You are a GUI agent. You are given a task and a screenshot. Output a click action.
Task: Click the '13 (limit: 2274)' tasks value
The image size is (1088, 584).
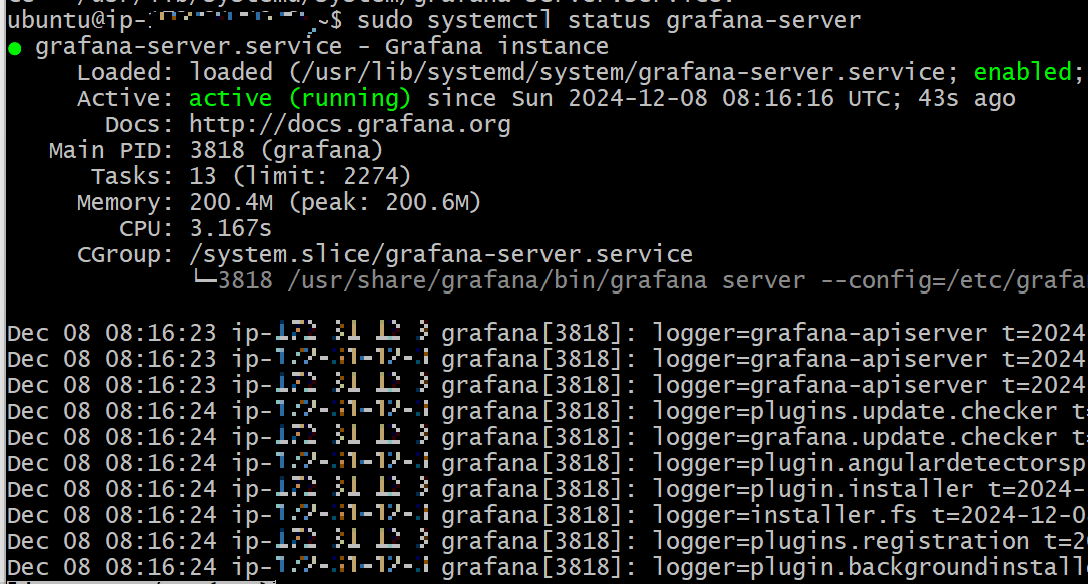click(300, 176)
